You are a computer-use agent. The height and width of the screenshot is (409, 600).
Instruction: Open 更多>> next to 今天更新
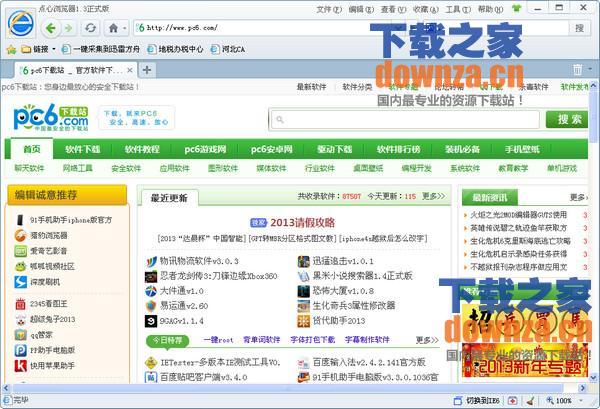(433, 196)
